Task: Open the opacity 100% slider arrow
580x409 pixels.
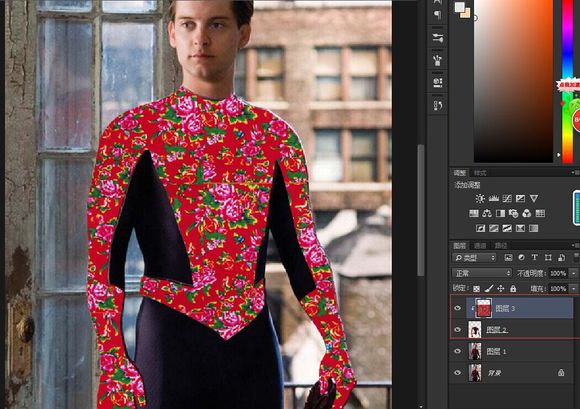Action: pyautogui.click(x=574, y=273)
